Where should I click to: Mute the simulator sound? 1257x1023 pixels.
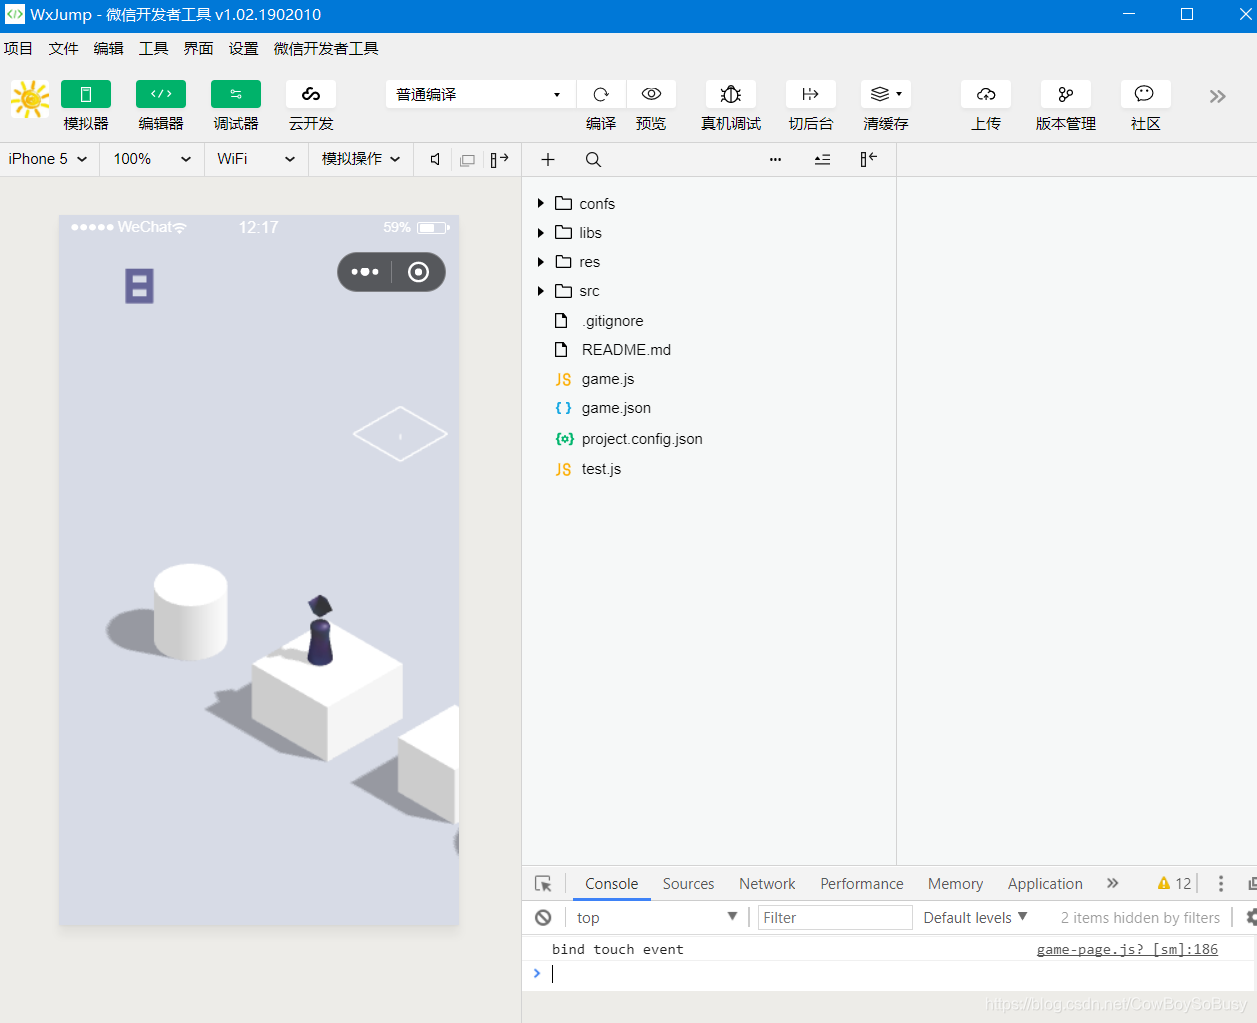[x=435, y=159]
